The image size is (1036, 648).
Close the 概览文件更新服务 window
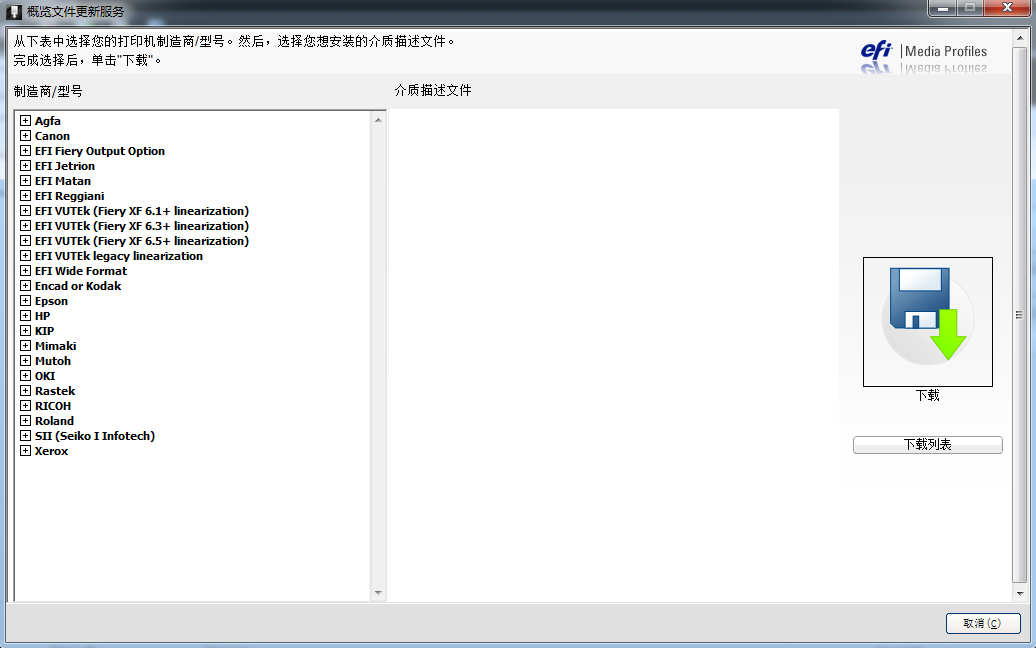click(1007, 8)
